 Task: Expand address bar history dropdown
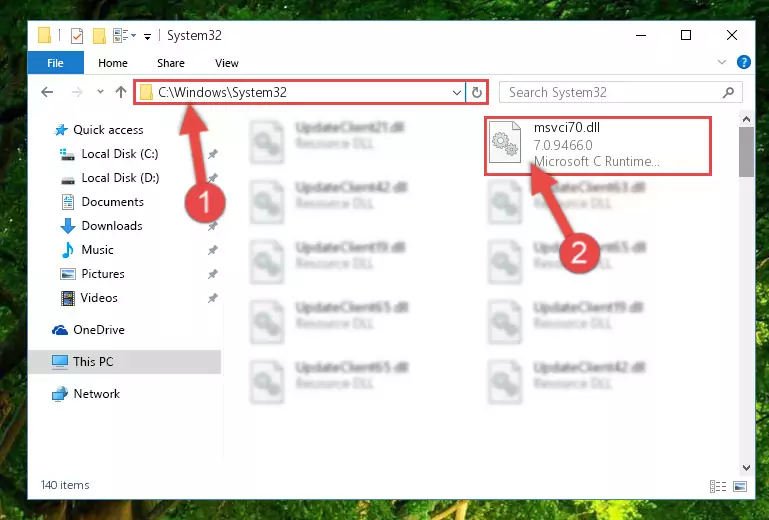(457, 92)
